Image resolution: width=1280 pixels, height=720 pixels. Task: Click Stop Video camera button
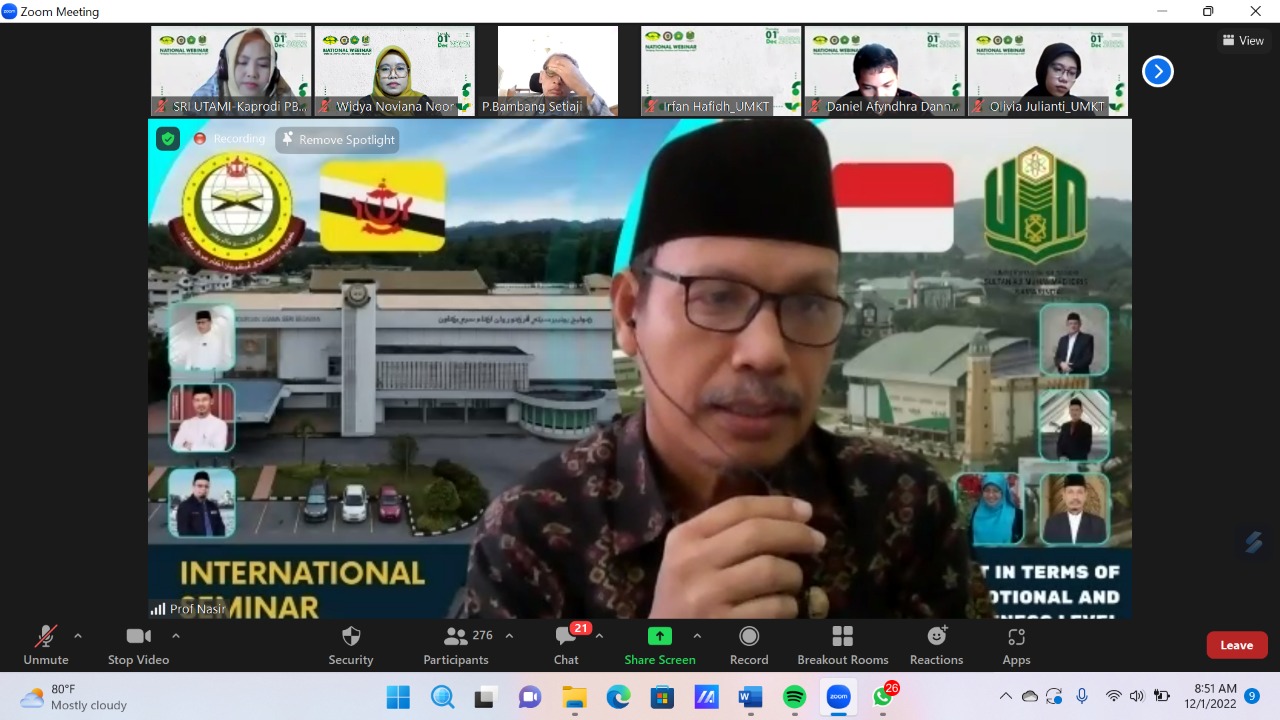138,645
